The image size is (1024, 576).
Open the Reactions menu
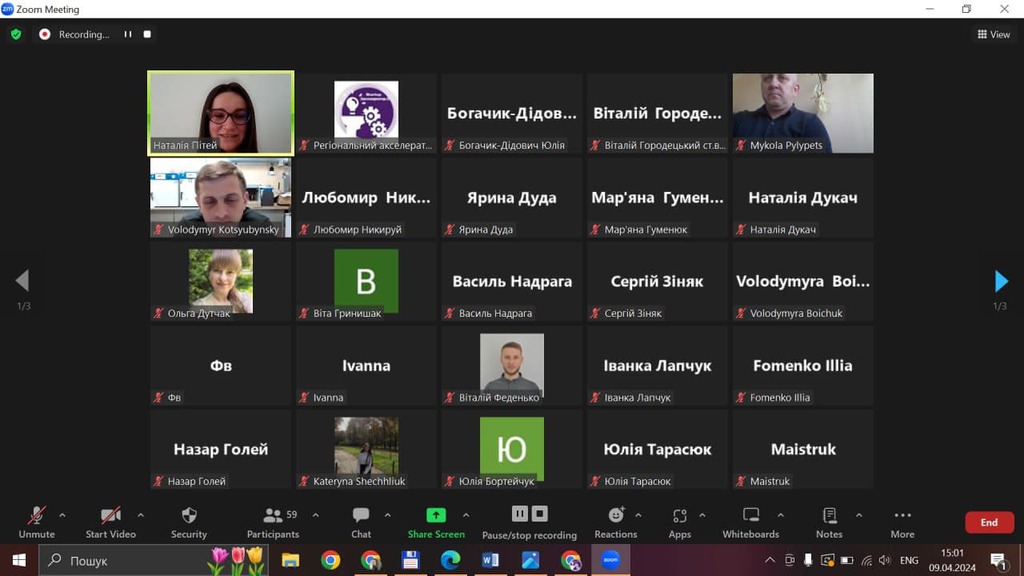(616, 521)
